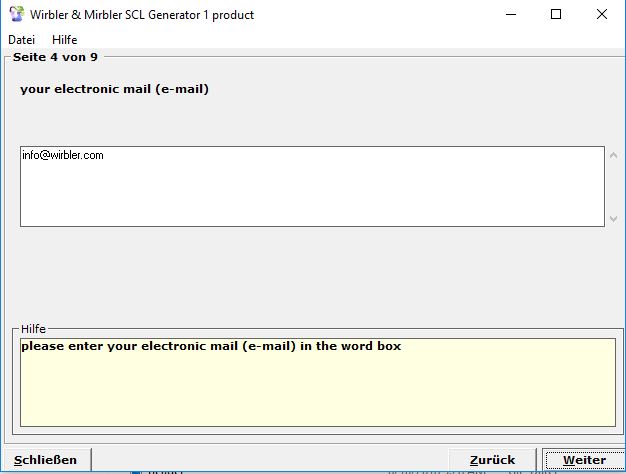Click the email box vertical scrollbar track
The width and height of the screenshot is (626, 474).
pyautogui.click(x=614, y=187)
